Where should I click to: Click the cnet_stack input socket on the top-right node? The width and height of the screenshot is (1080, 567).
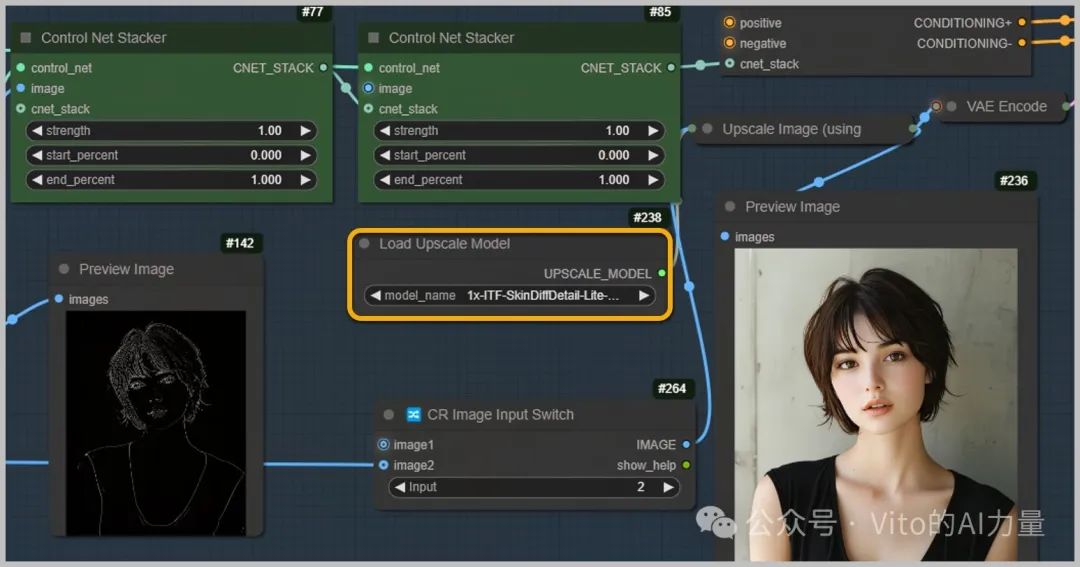pyautogui.click(x=729, y=63)
